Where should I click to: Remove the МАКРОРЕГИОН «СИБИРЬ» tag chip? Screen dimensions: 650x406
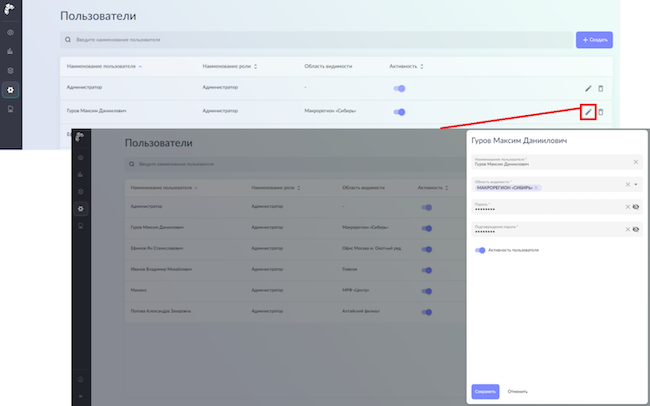[537, 187]
